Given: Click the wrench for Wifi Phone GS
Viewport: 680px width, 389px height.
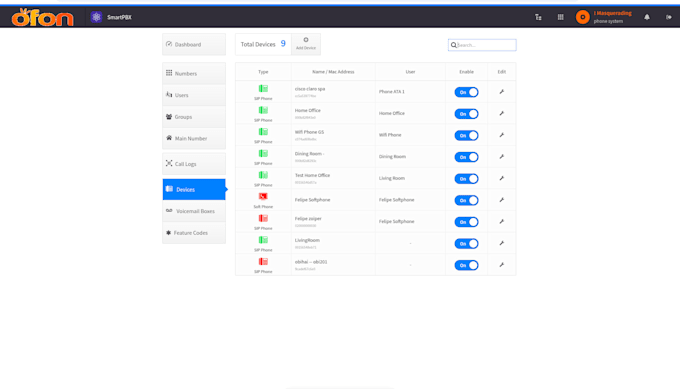Looking at the screenshot, I should click(501, 135).
